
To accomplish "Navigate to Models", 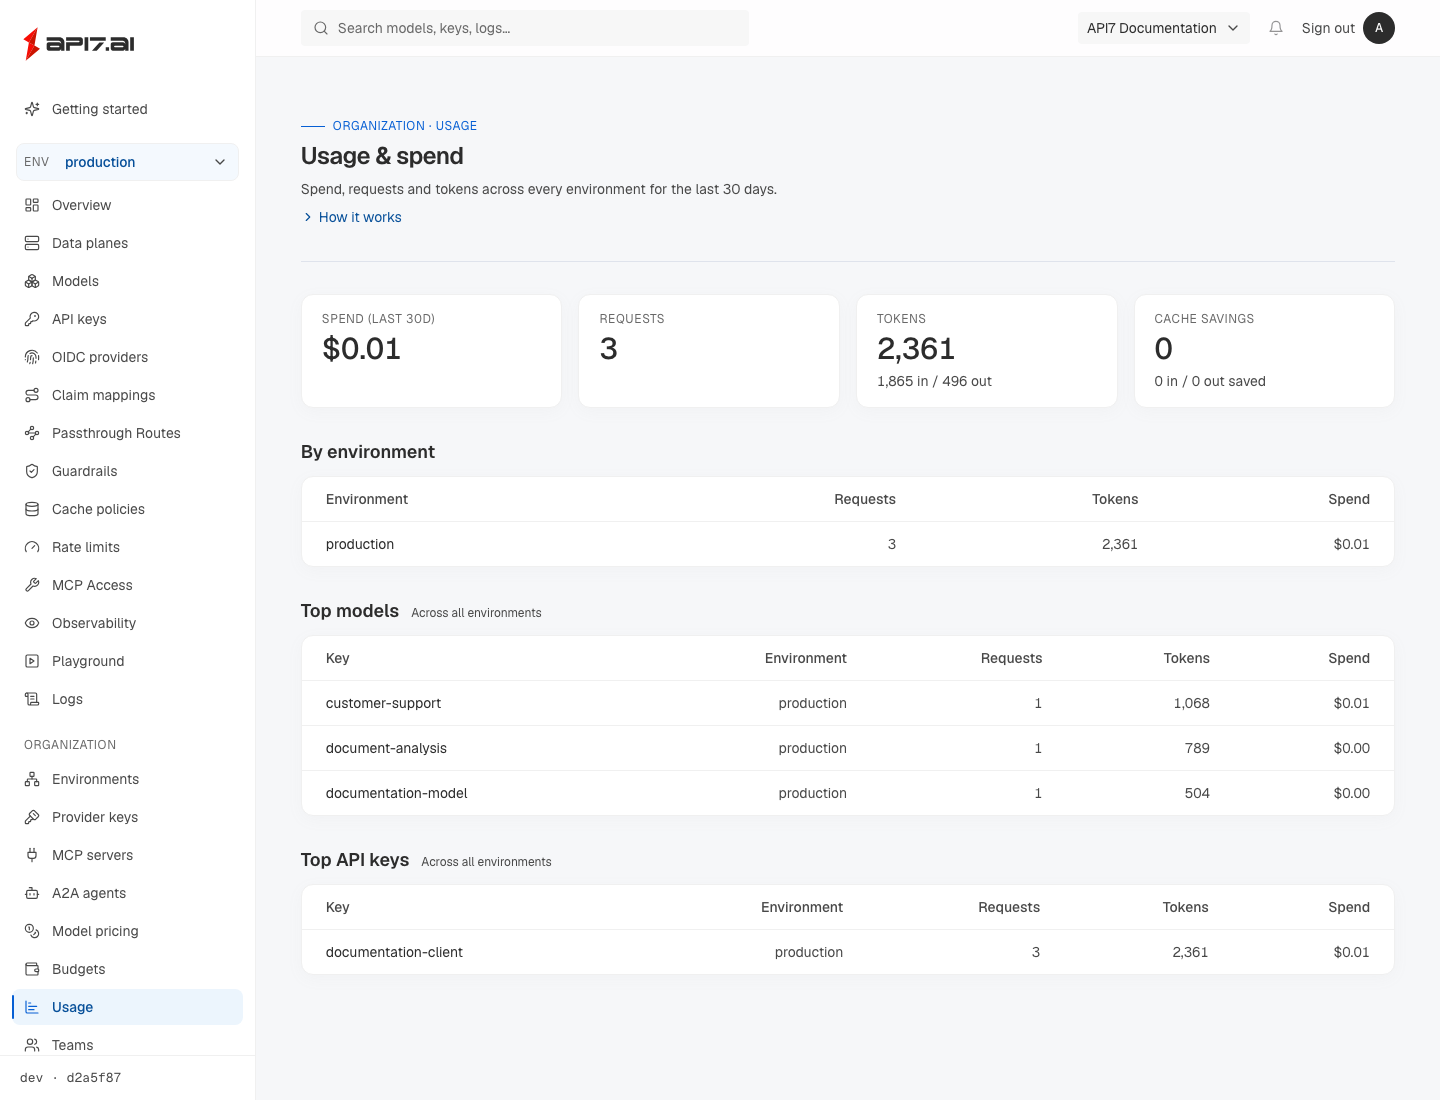I will 127,281.
